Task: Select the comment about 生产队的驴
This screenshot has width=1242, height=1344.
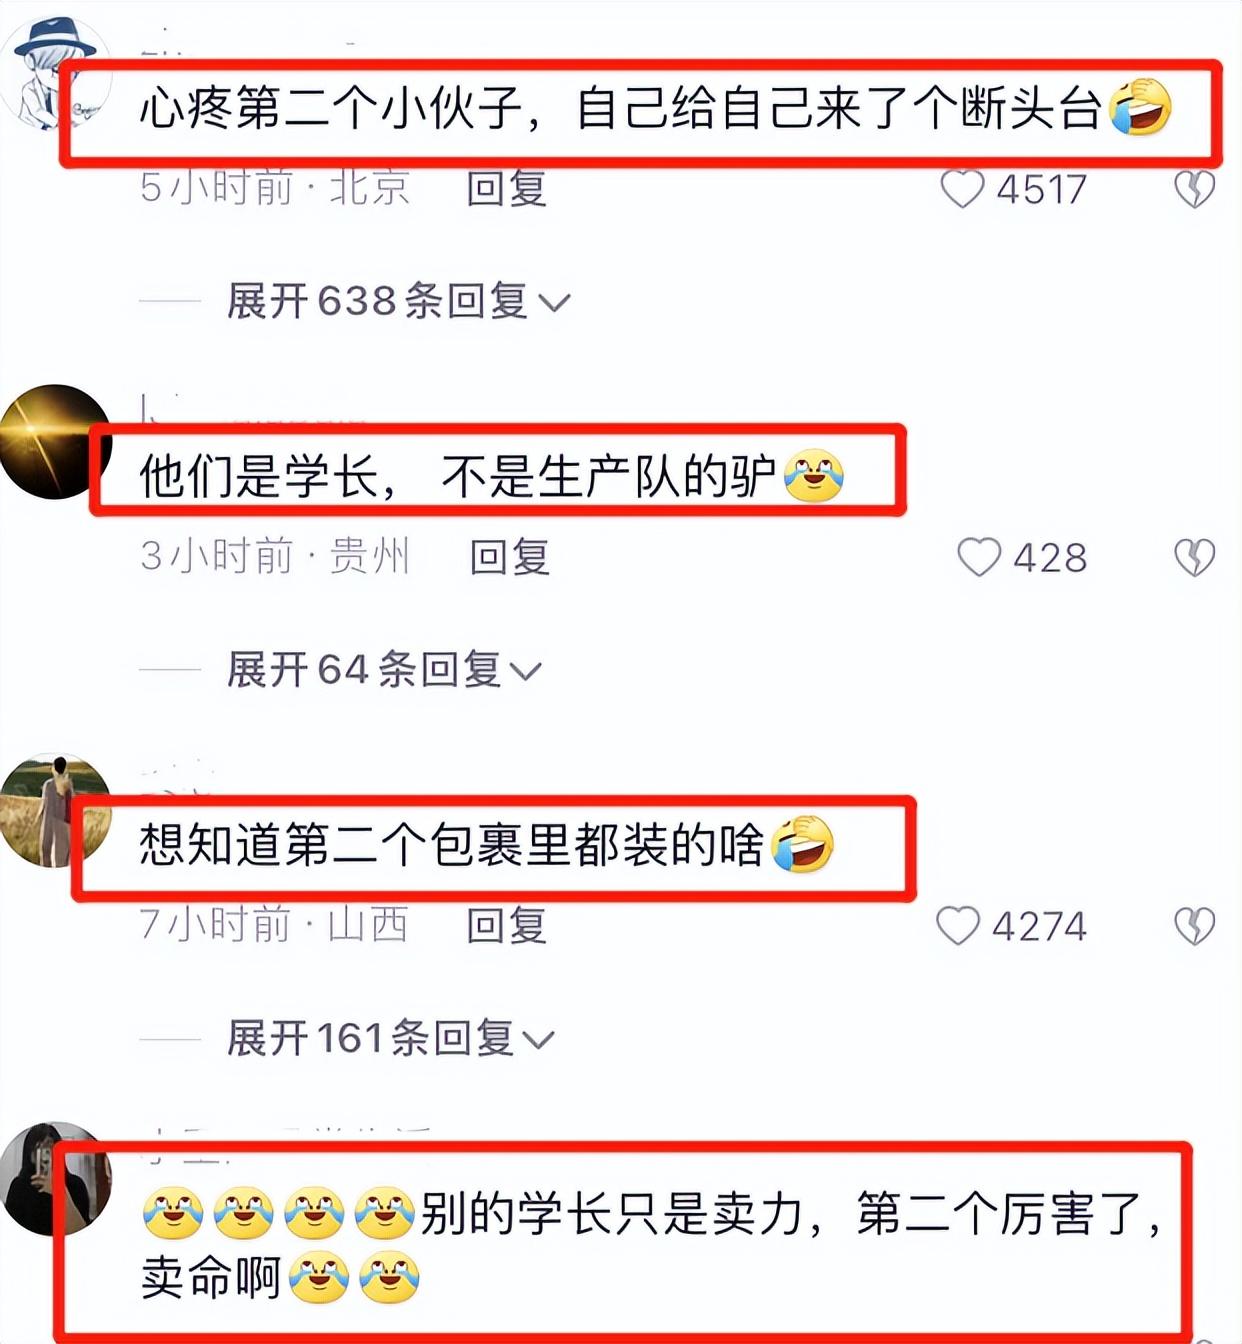Action: pos(491,476)
